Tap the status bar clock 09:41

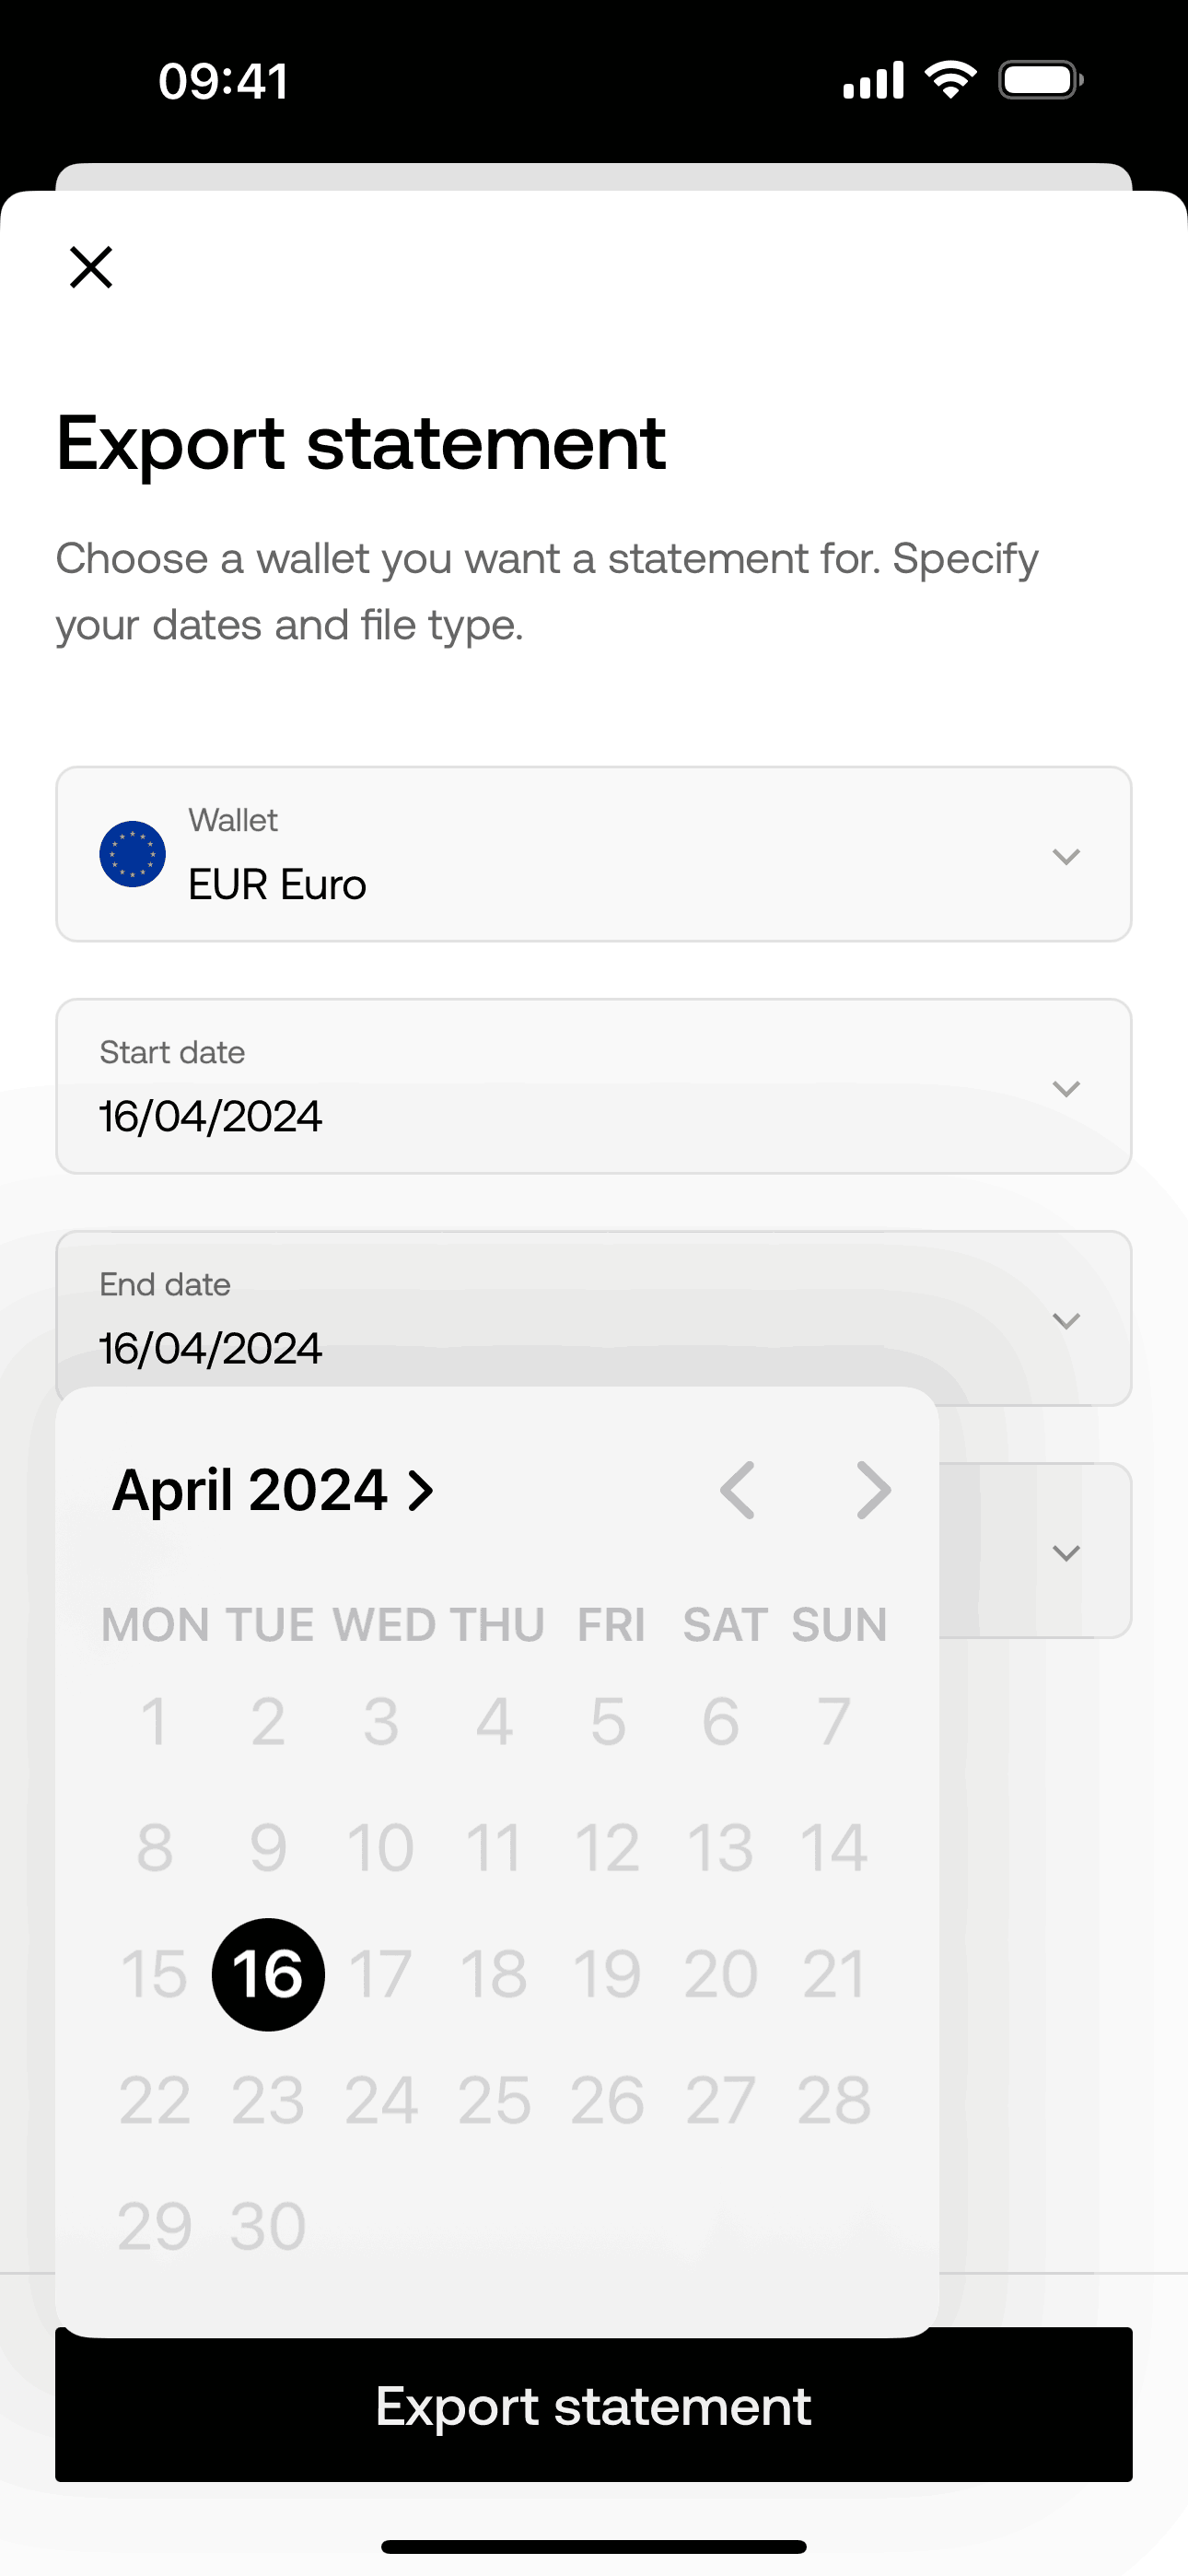click(x=224, y=80)
